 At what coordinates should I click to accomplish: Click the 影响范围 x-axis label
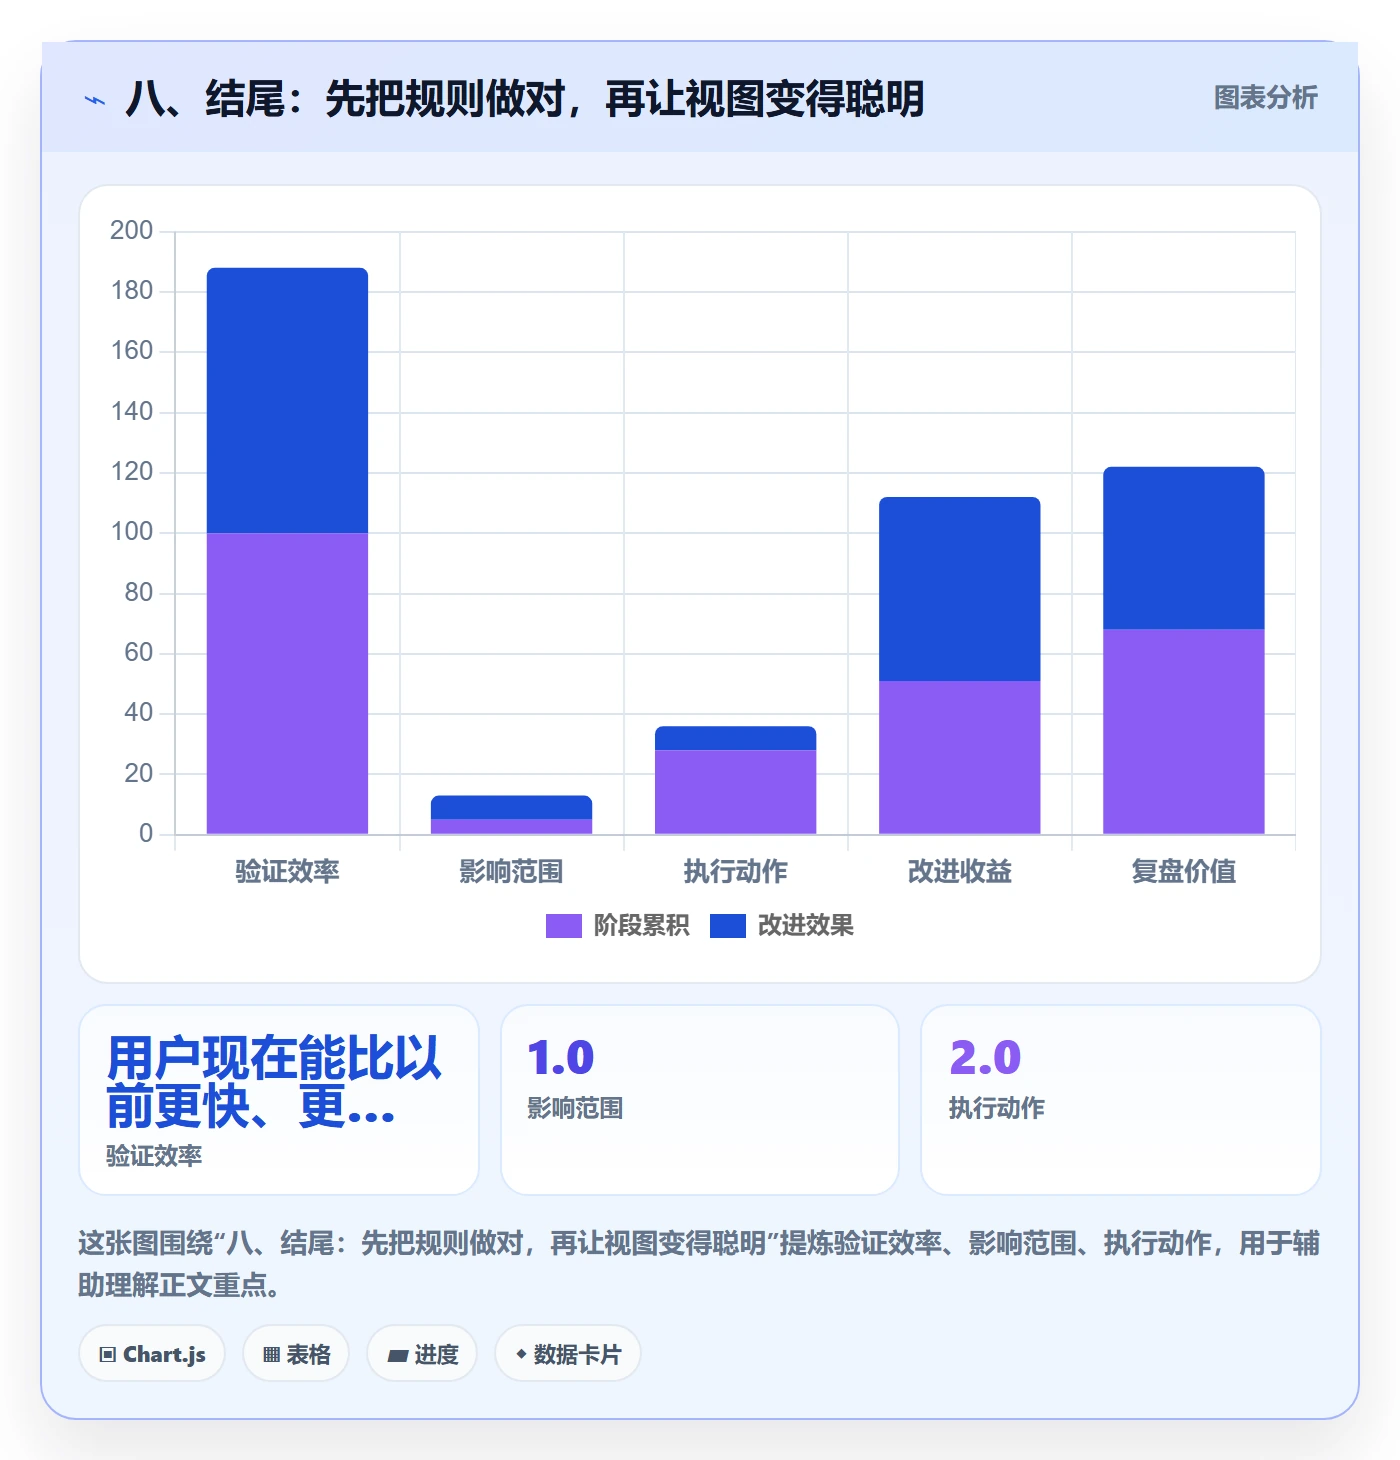511,871
